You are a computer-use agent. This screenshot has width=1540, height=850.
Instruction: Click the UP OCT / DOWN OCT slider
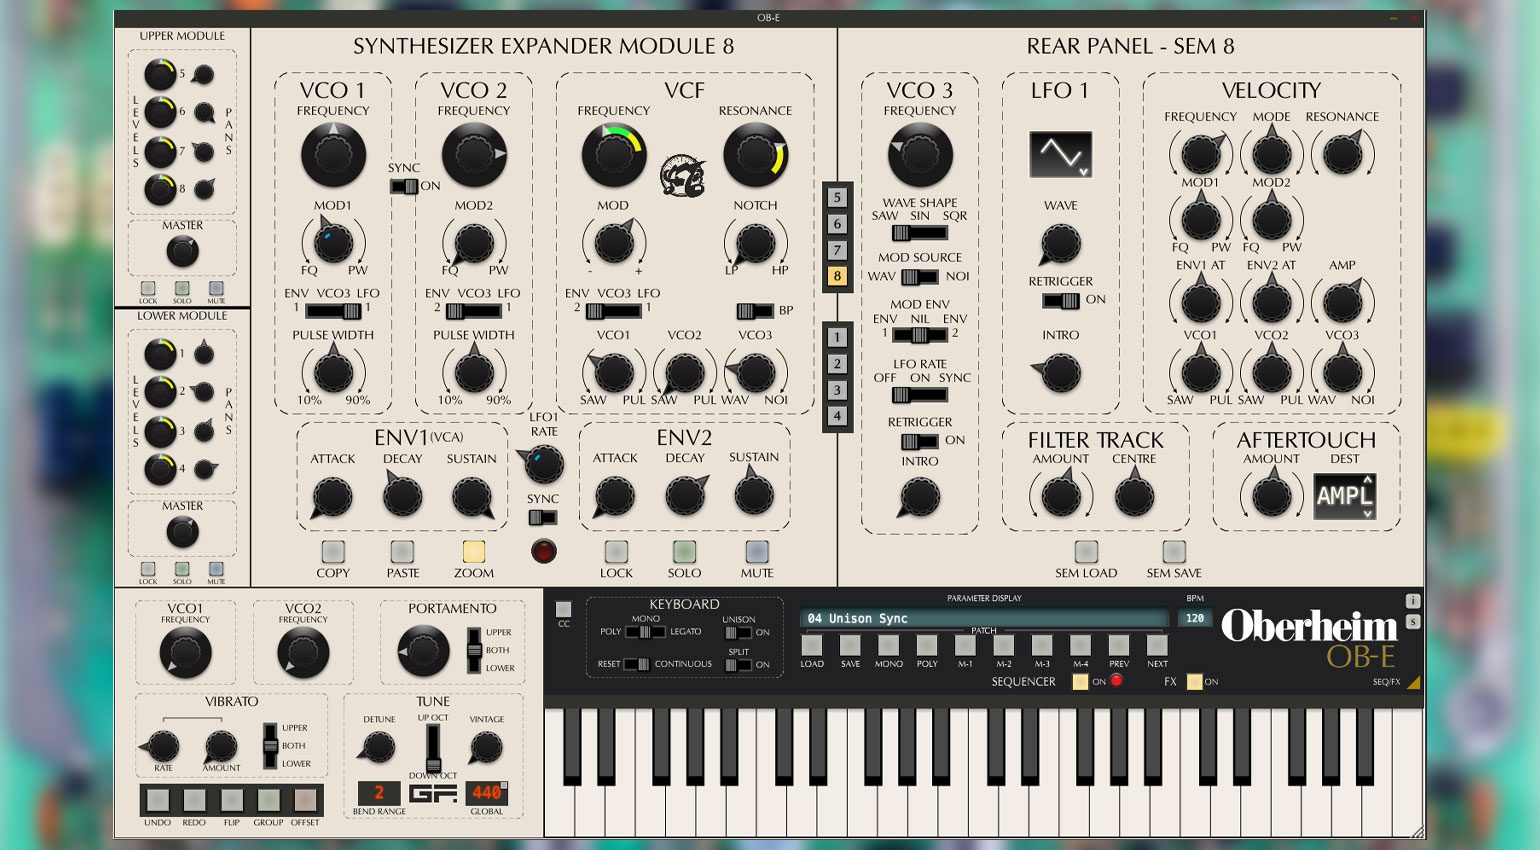point(433,748)
